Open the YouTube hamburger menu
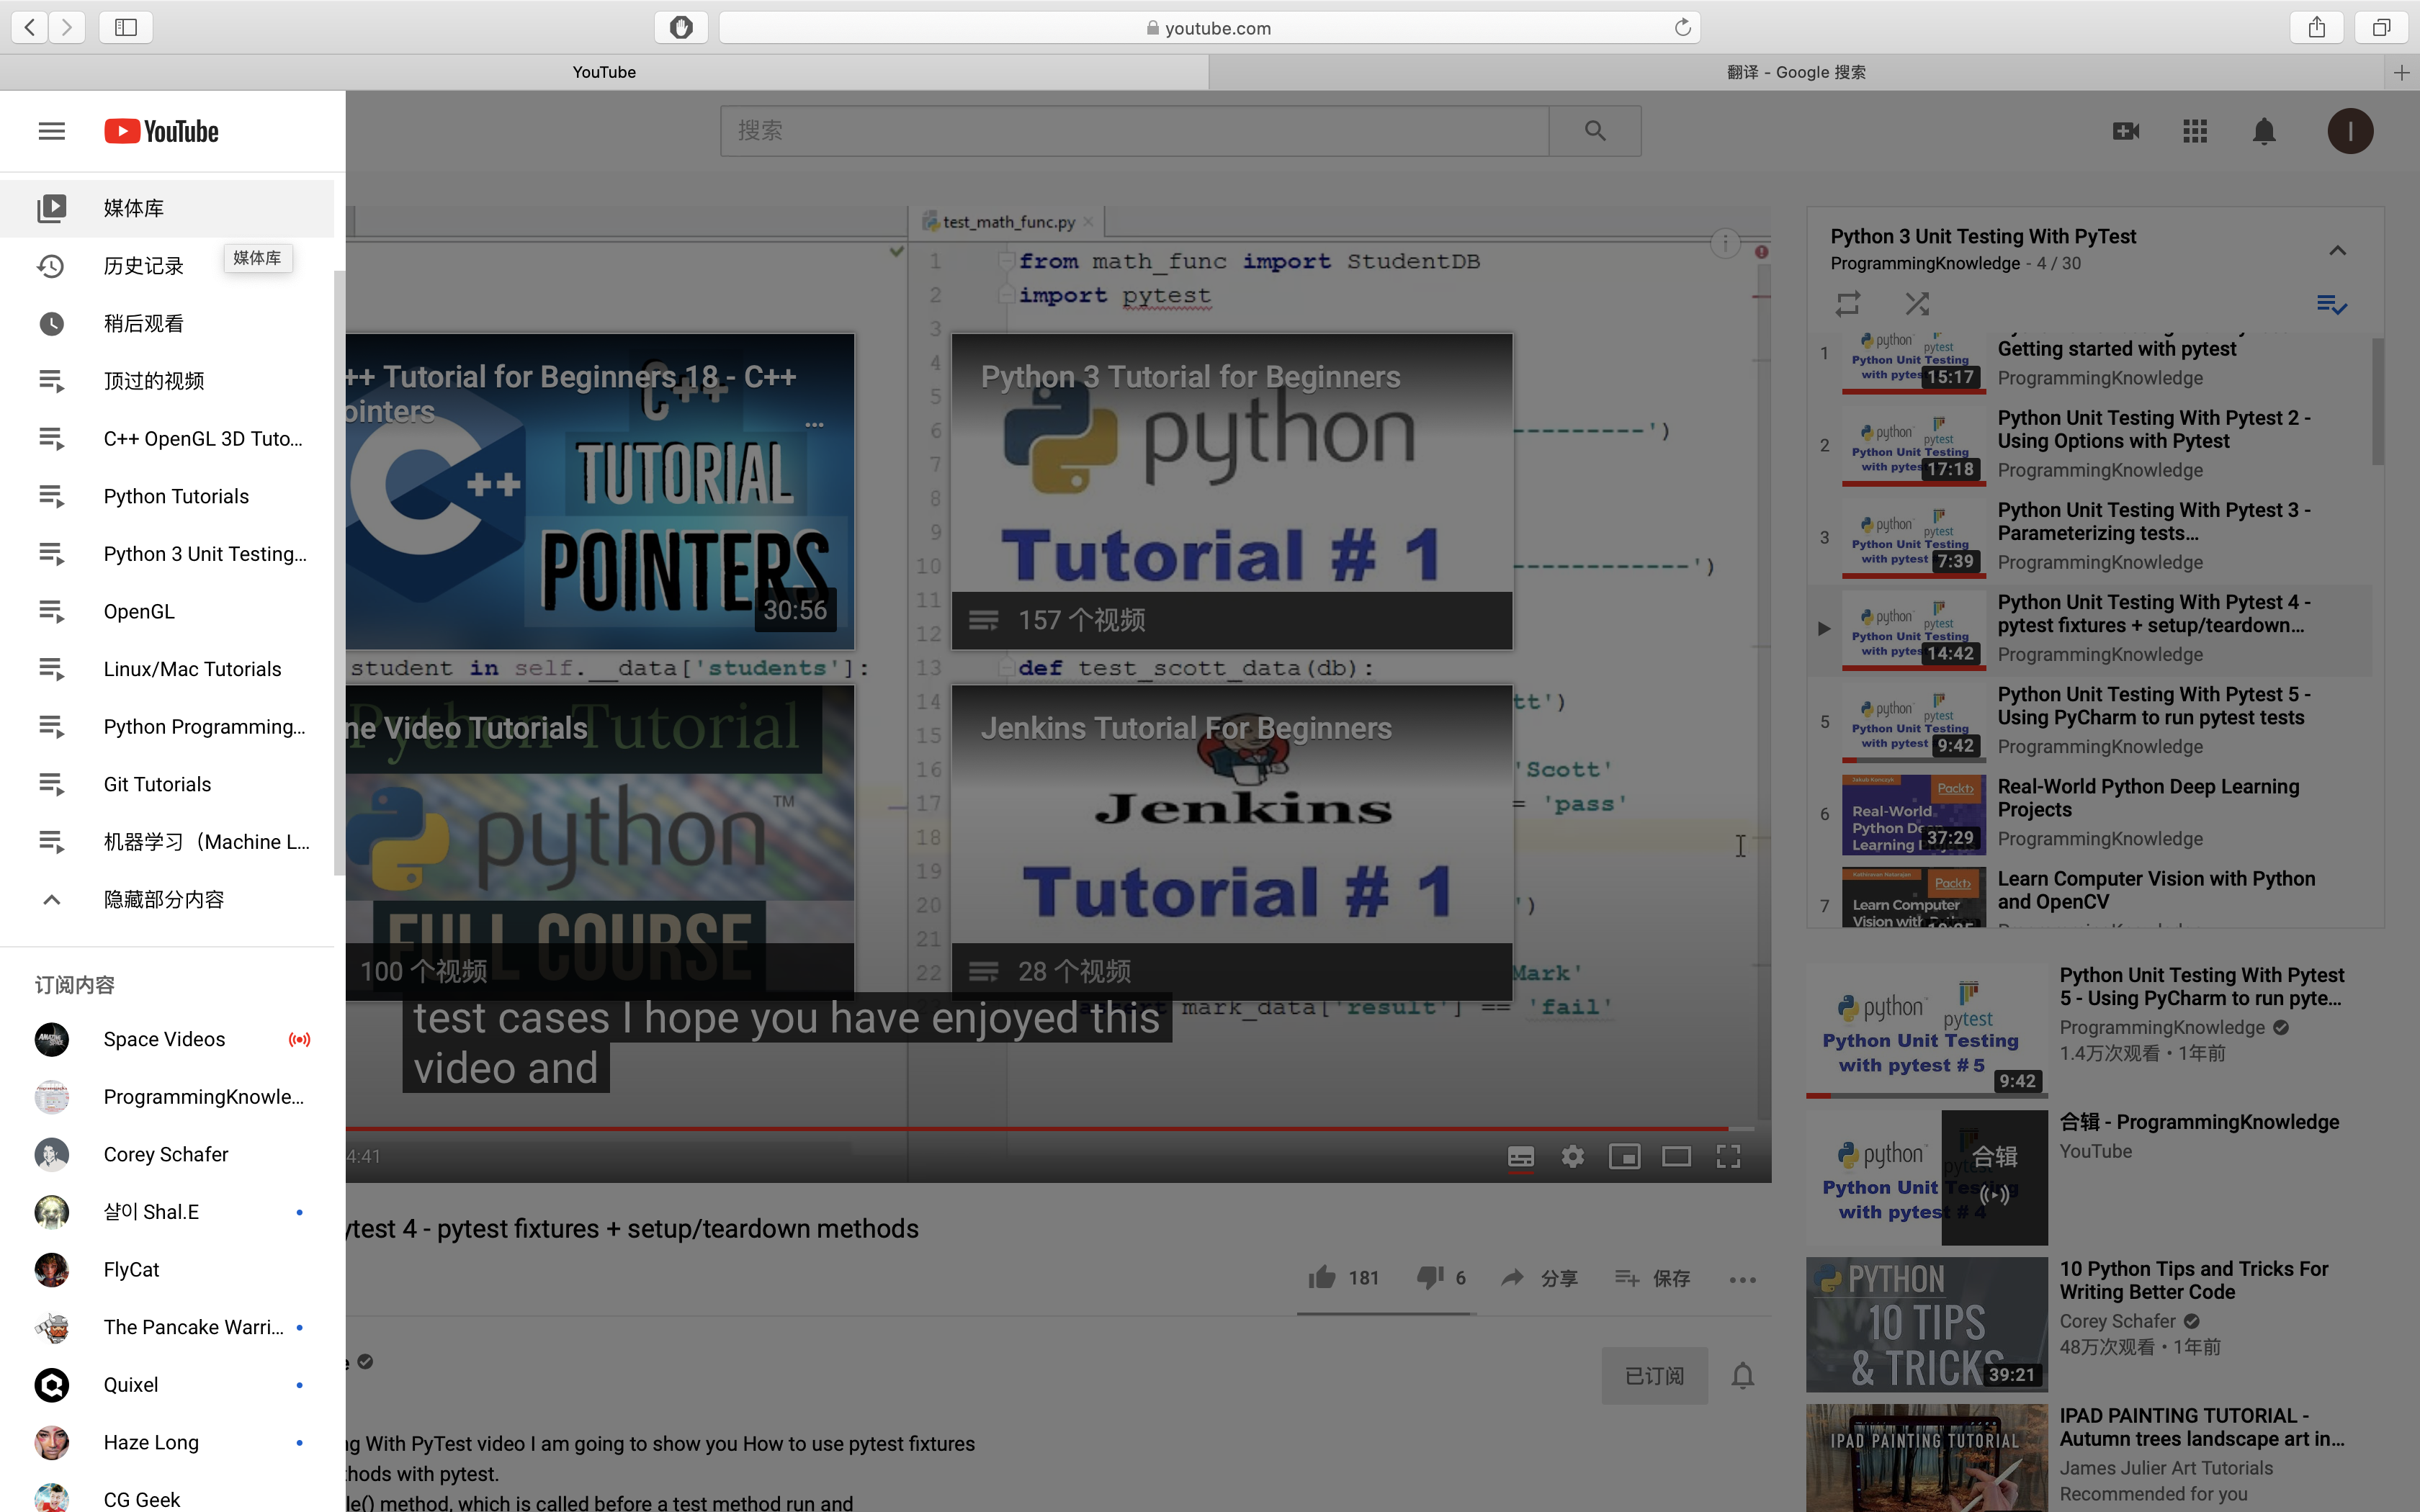2420x1512 pixels. 51,131
